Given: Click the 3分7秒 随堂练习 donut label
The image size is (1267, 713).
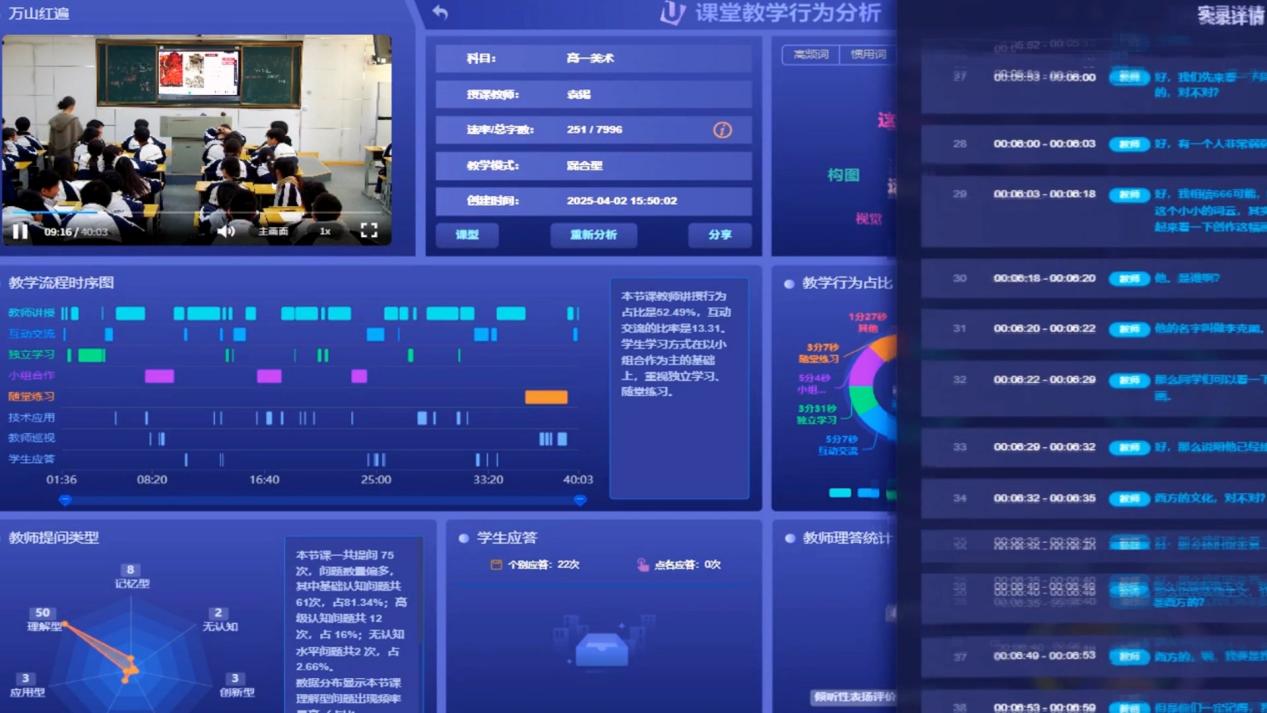Looking at the screenshot, I should pyautogui.click(x=819, y=353).
